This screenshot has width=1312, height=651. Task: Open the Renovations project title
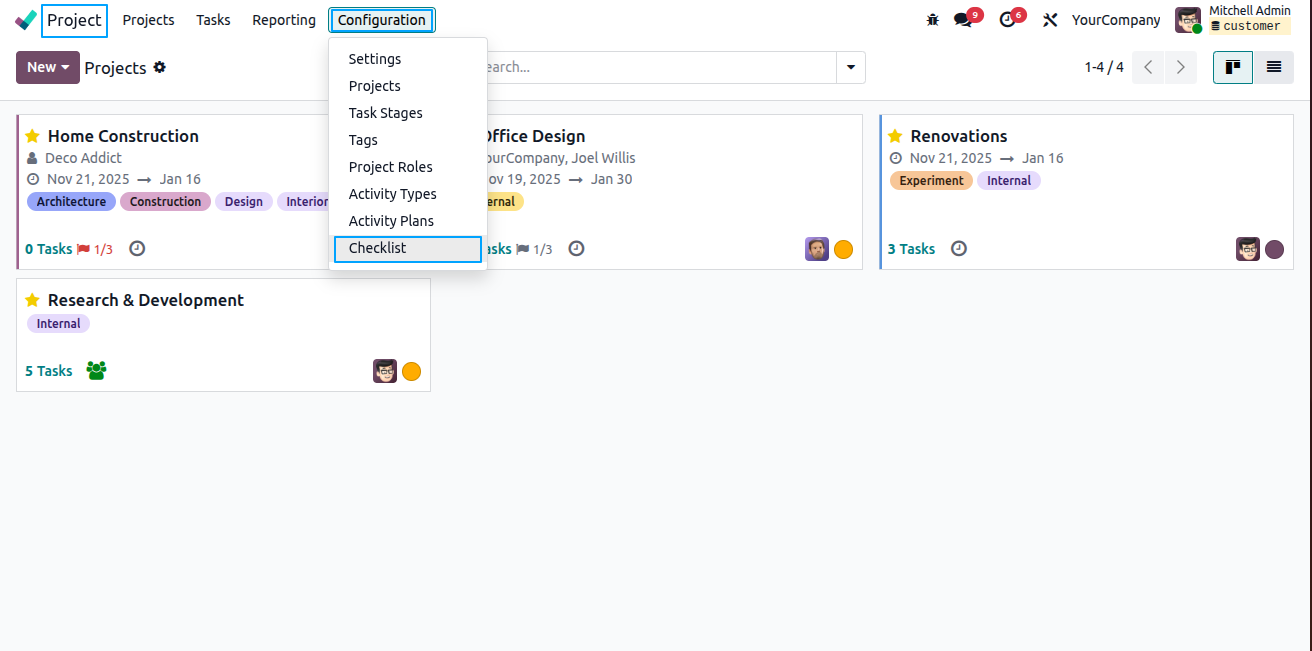click(x=958, y=136)
